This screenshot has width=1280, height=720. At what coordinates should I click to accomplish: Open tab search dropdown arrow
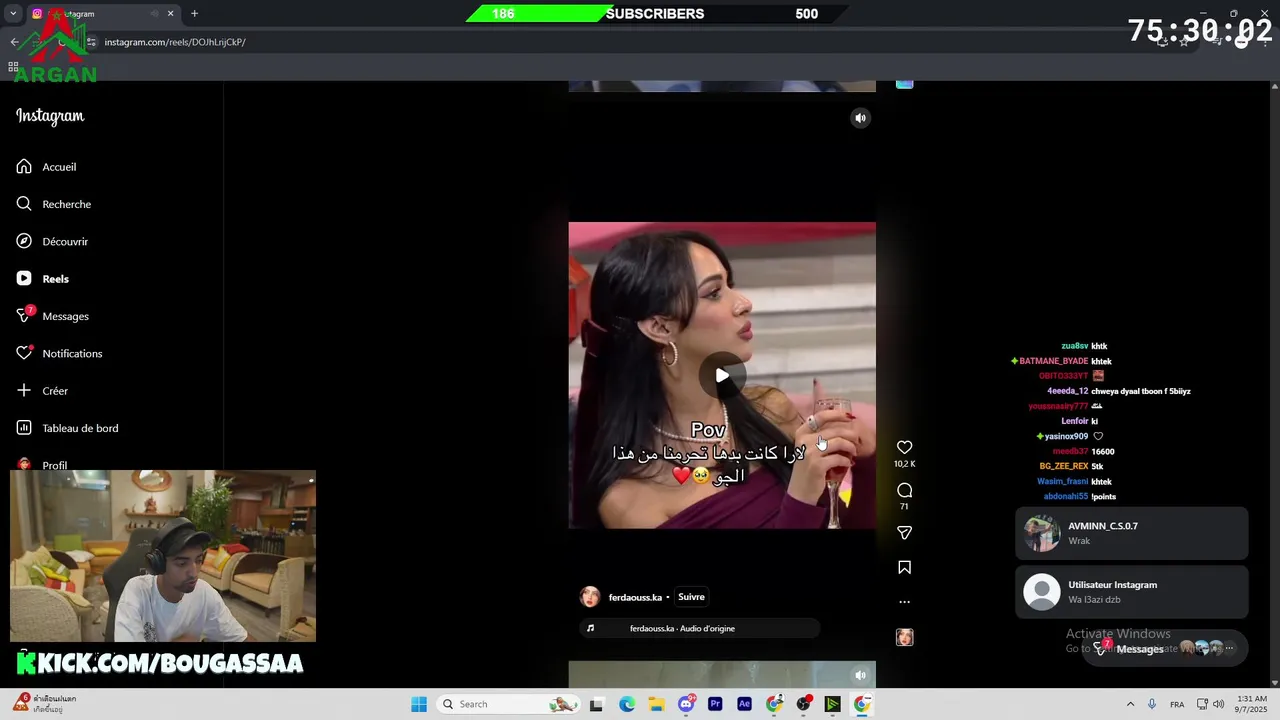[13, 14]
